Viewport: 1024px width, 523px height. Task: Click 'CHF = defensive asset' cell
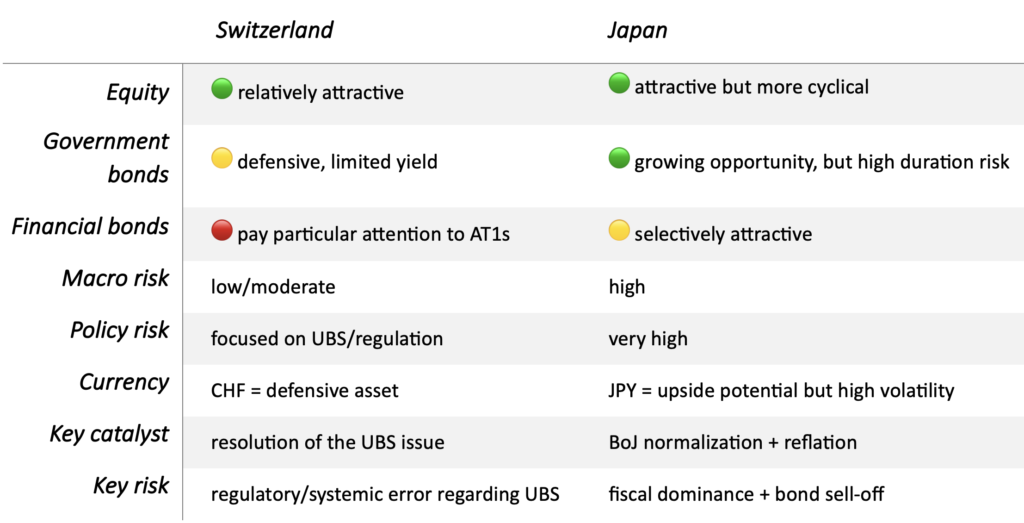coord(304,390)
